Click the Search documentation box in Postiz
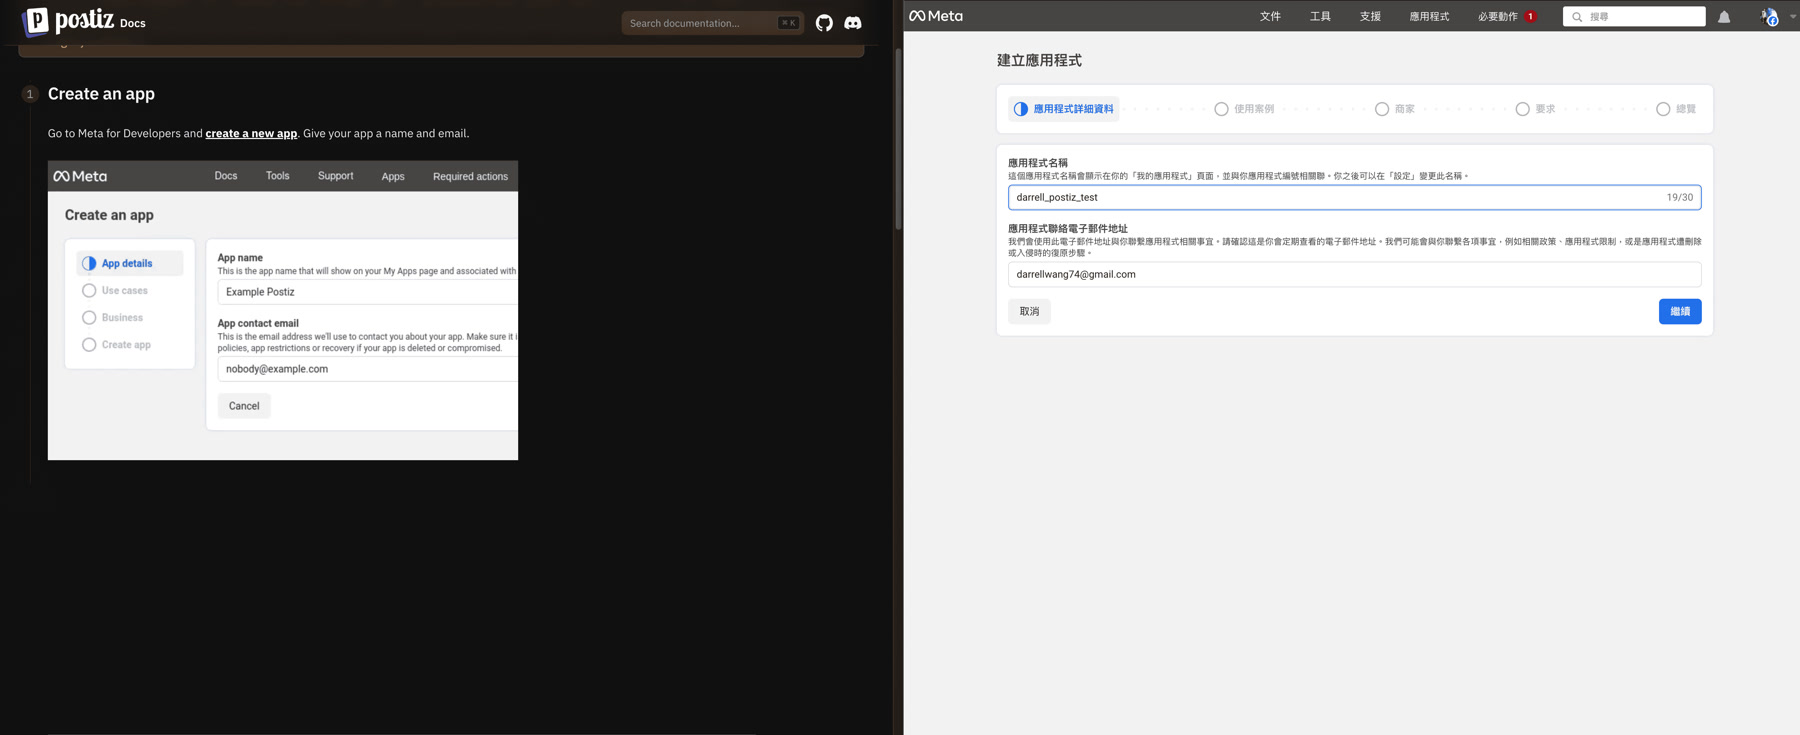The height and width of the screenshot is (735, 1800). [x=713, y=23]
